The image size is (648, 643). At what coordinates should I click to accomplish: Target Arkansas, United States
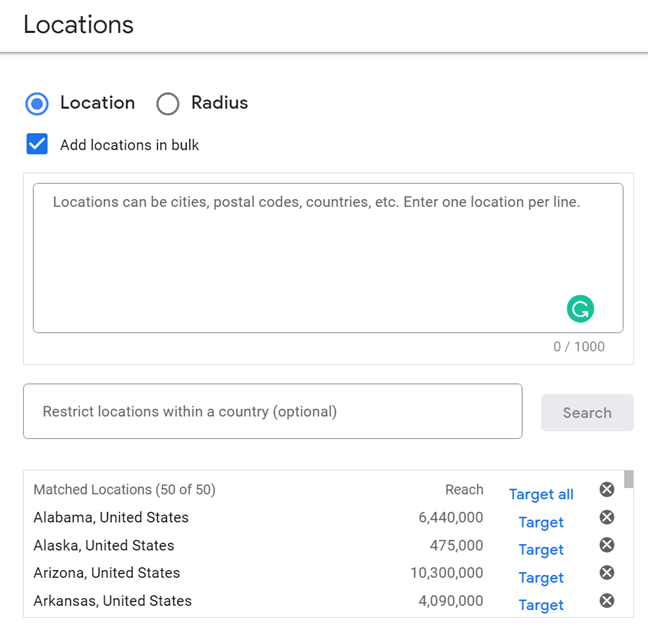tap(541, 604)
